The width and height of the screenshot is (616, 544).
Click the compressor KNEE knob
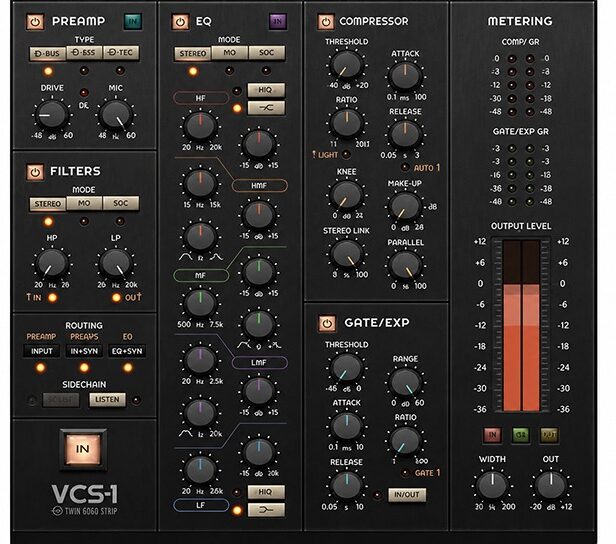[x=346, y=195]
